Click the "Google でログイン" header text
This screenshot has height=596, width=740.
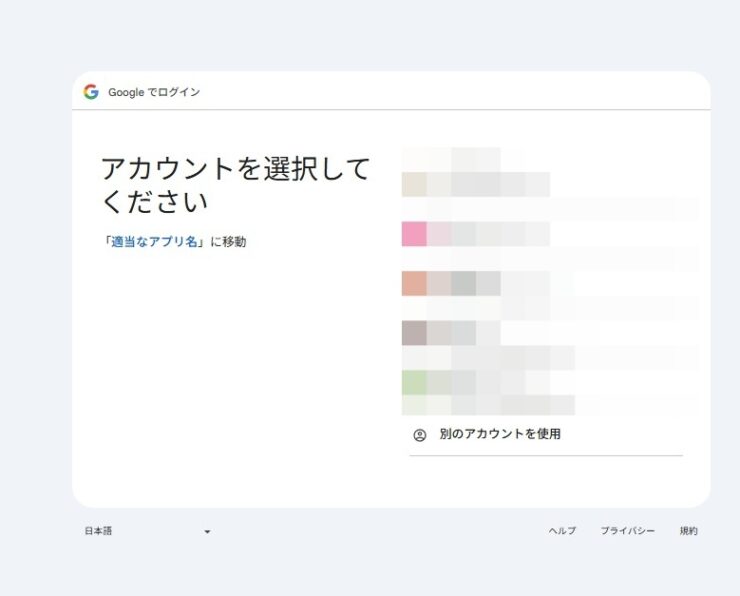pos(154,92)
